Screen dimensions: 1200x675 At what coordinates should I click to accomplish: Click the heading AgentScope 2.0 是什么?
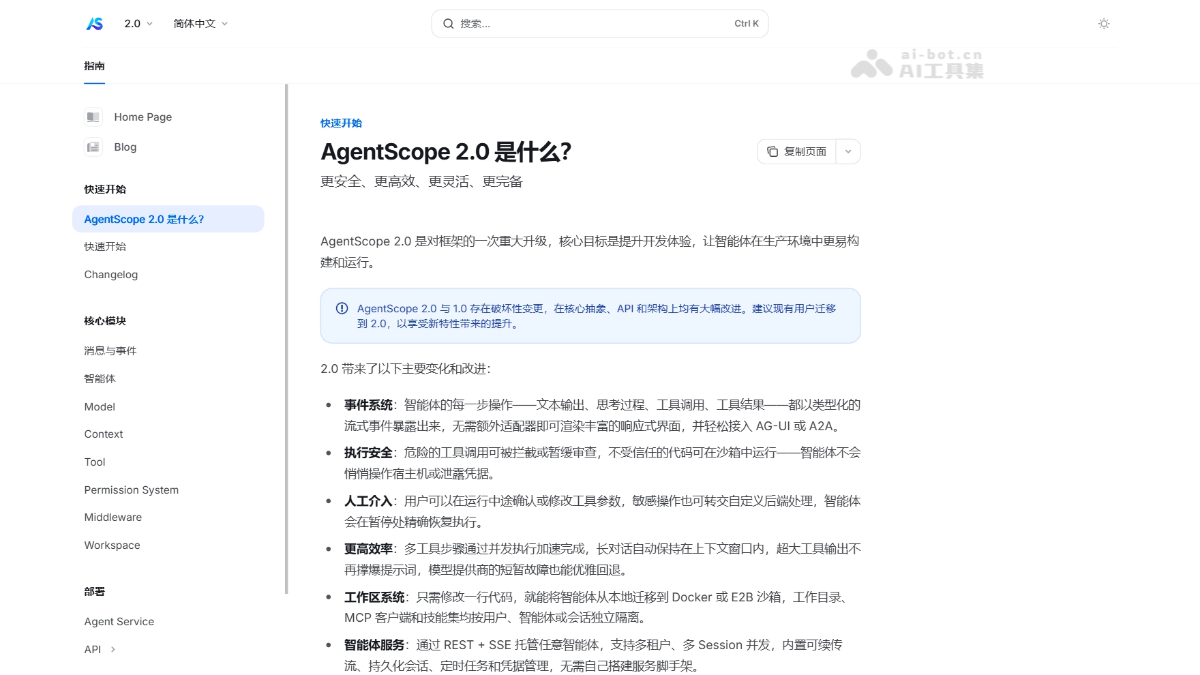[x=446, y=152]
